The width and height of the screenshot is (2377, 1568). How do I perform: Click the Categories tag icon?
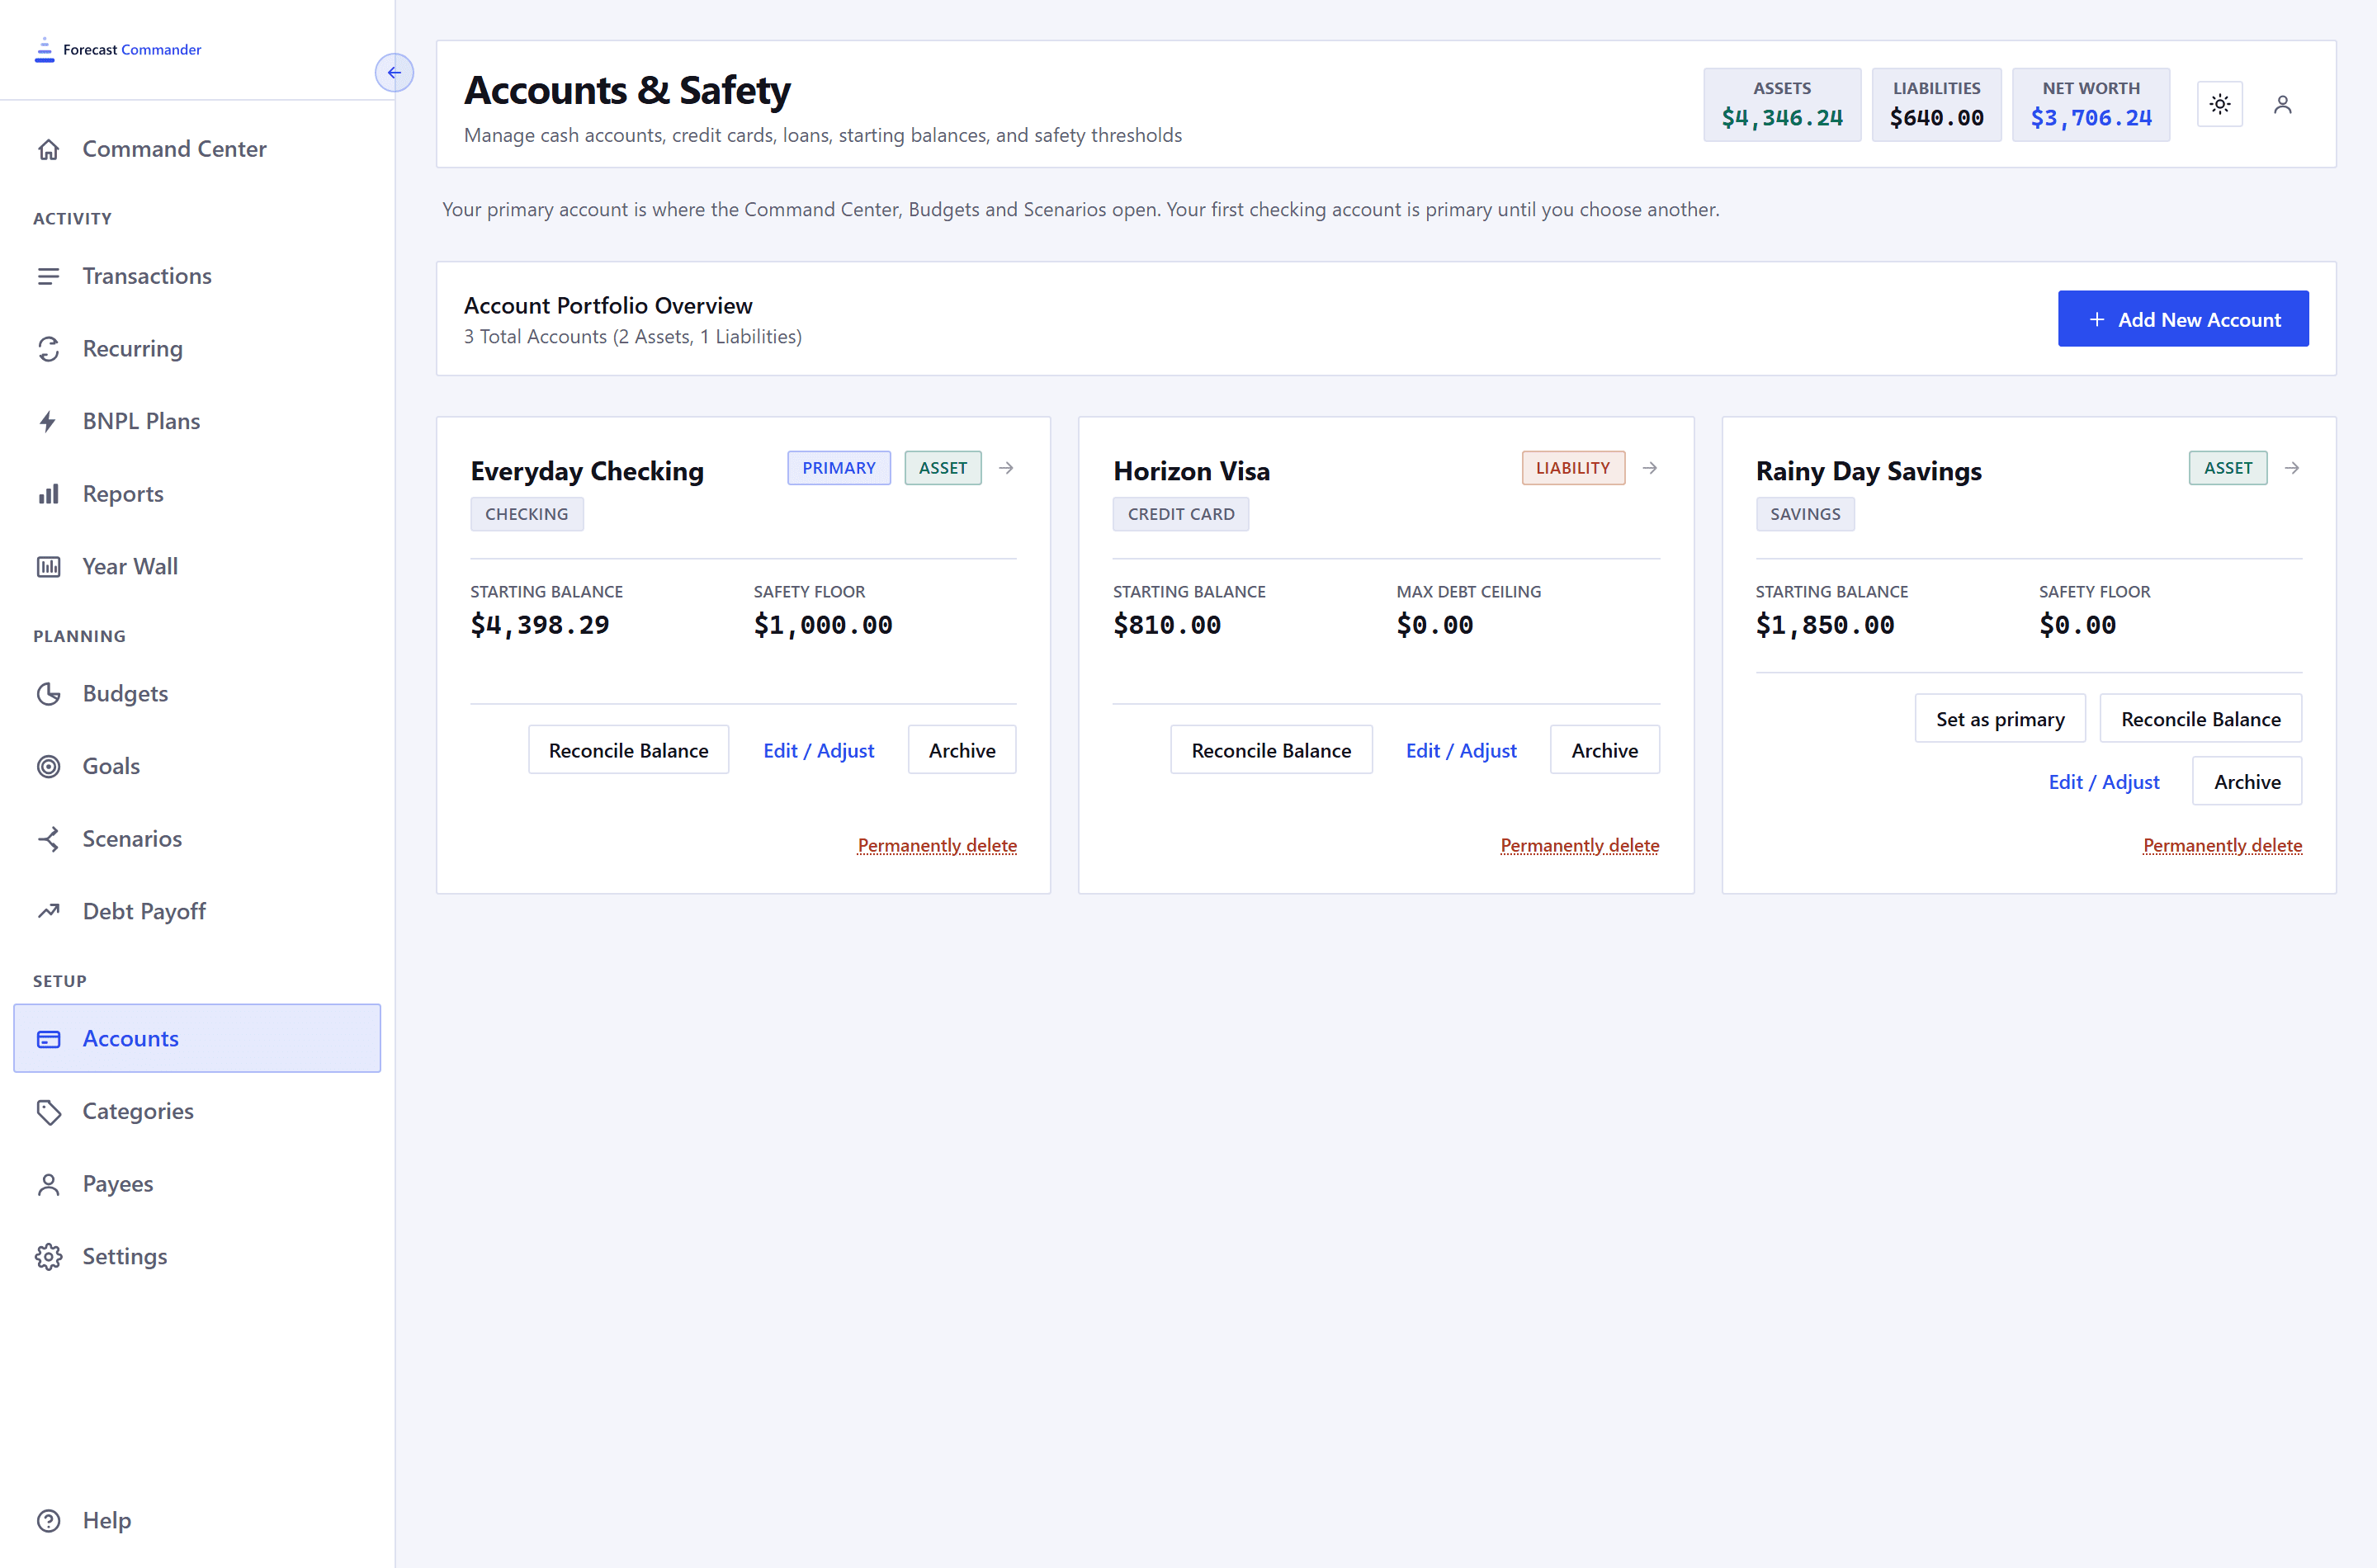pyautogui.click(x=48, y=1111)
